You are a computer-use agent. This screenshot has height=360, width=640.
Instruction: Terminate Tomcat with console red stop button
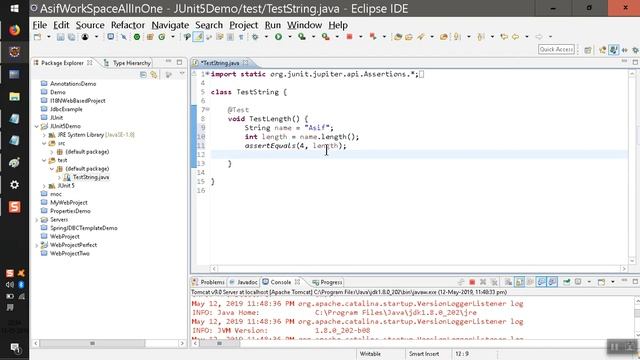click(472, 282)
